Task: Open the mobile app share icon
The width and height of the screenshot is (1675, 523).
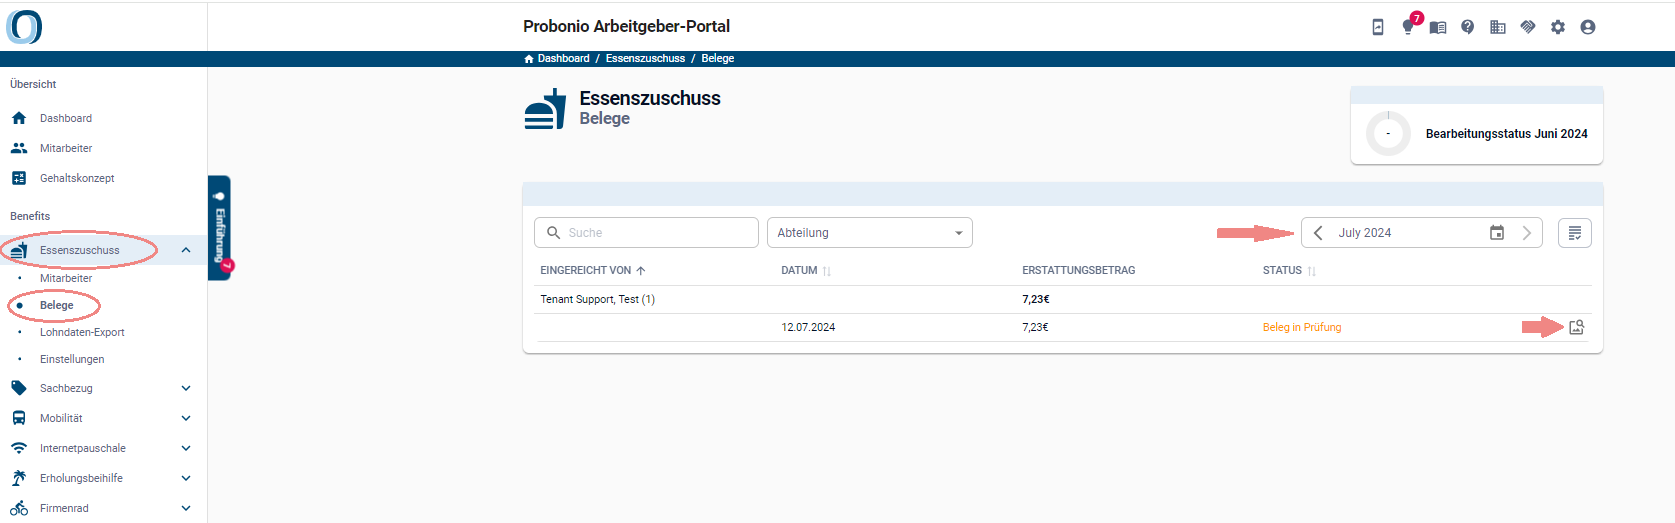Action: pos(1378,27)
